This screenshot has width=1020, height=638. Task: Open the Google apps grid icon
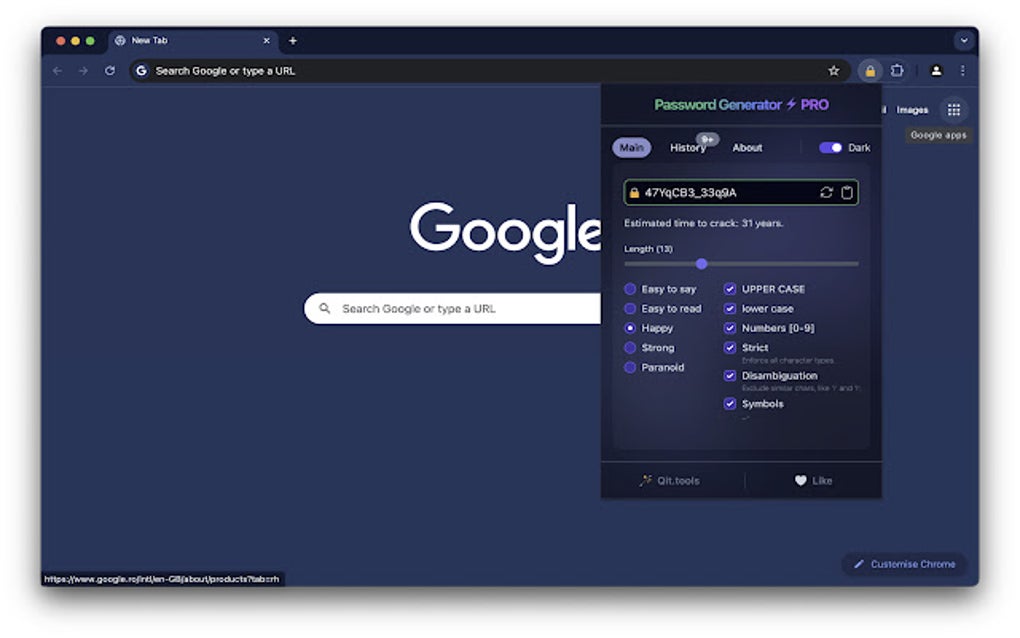click(955, 110)
